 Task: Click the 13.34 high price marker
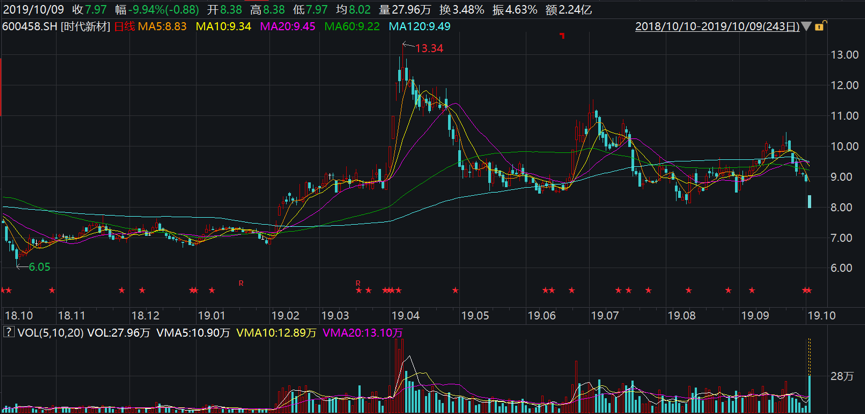(x=431, y=47)
